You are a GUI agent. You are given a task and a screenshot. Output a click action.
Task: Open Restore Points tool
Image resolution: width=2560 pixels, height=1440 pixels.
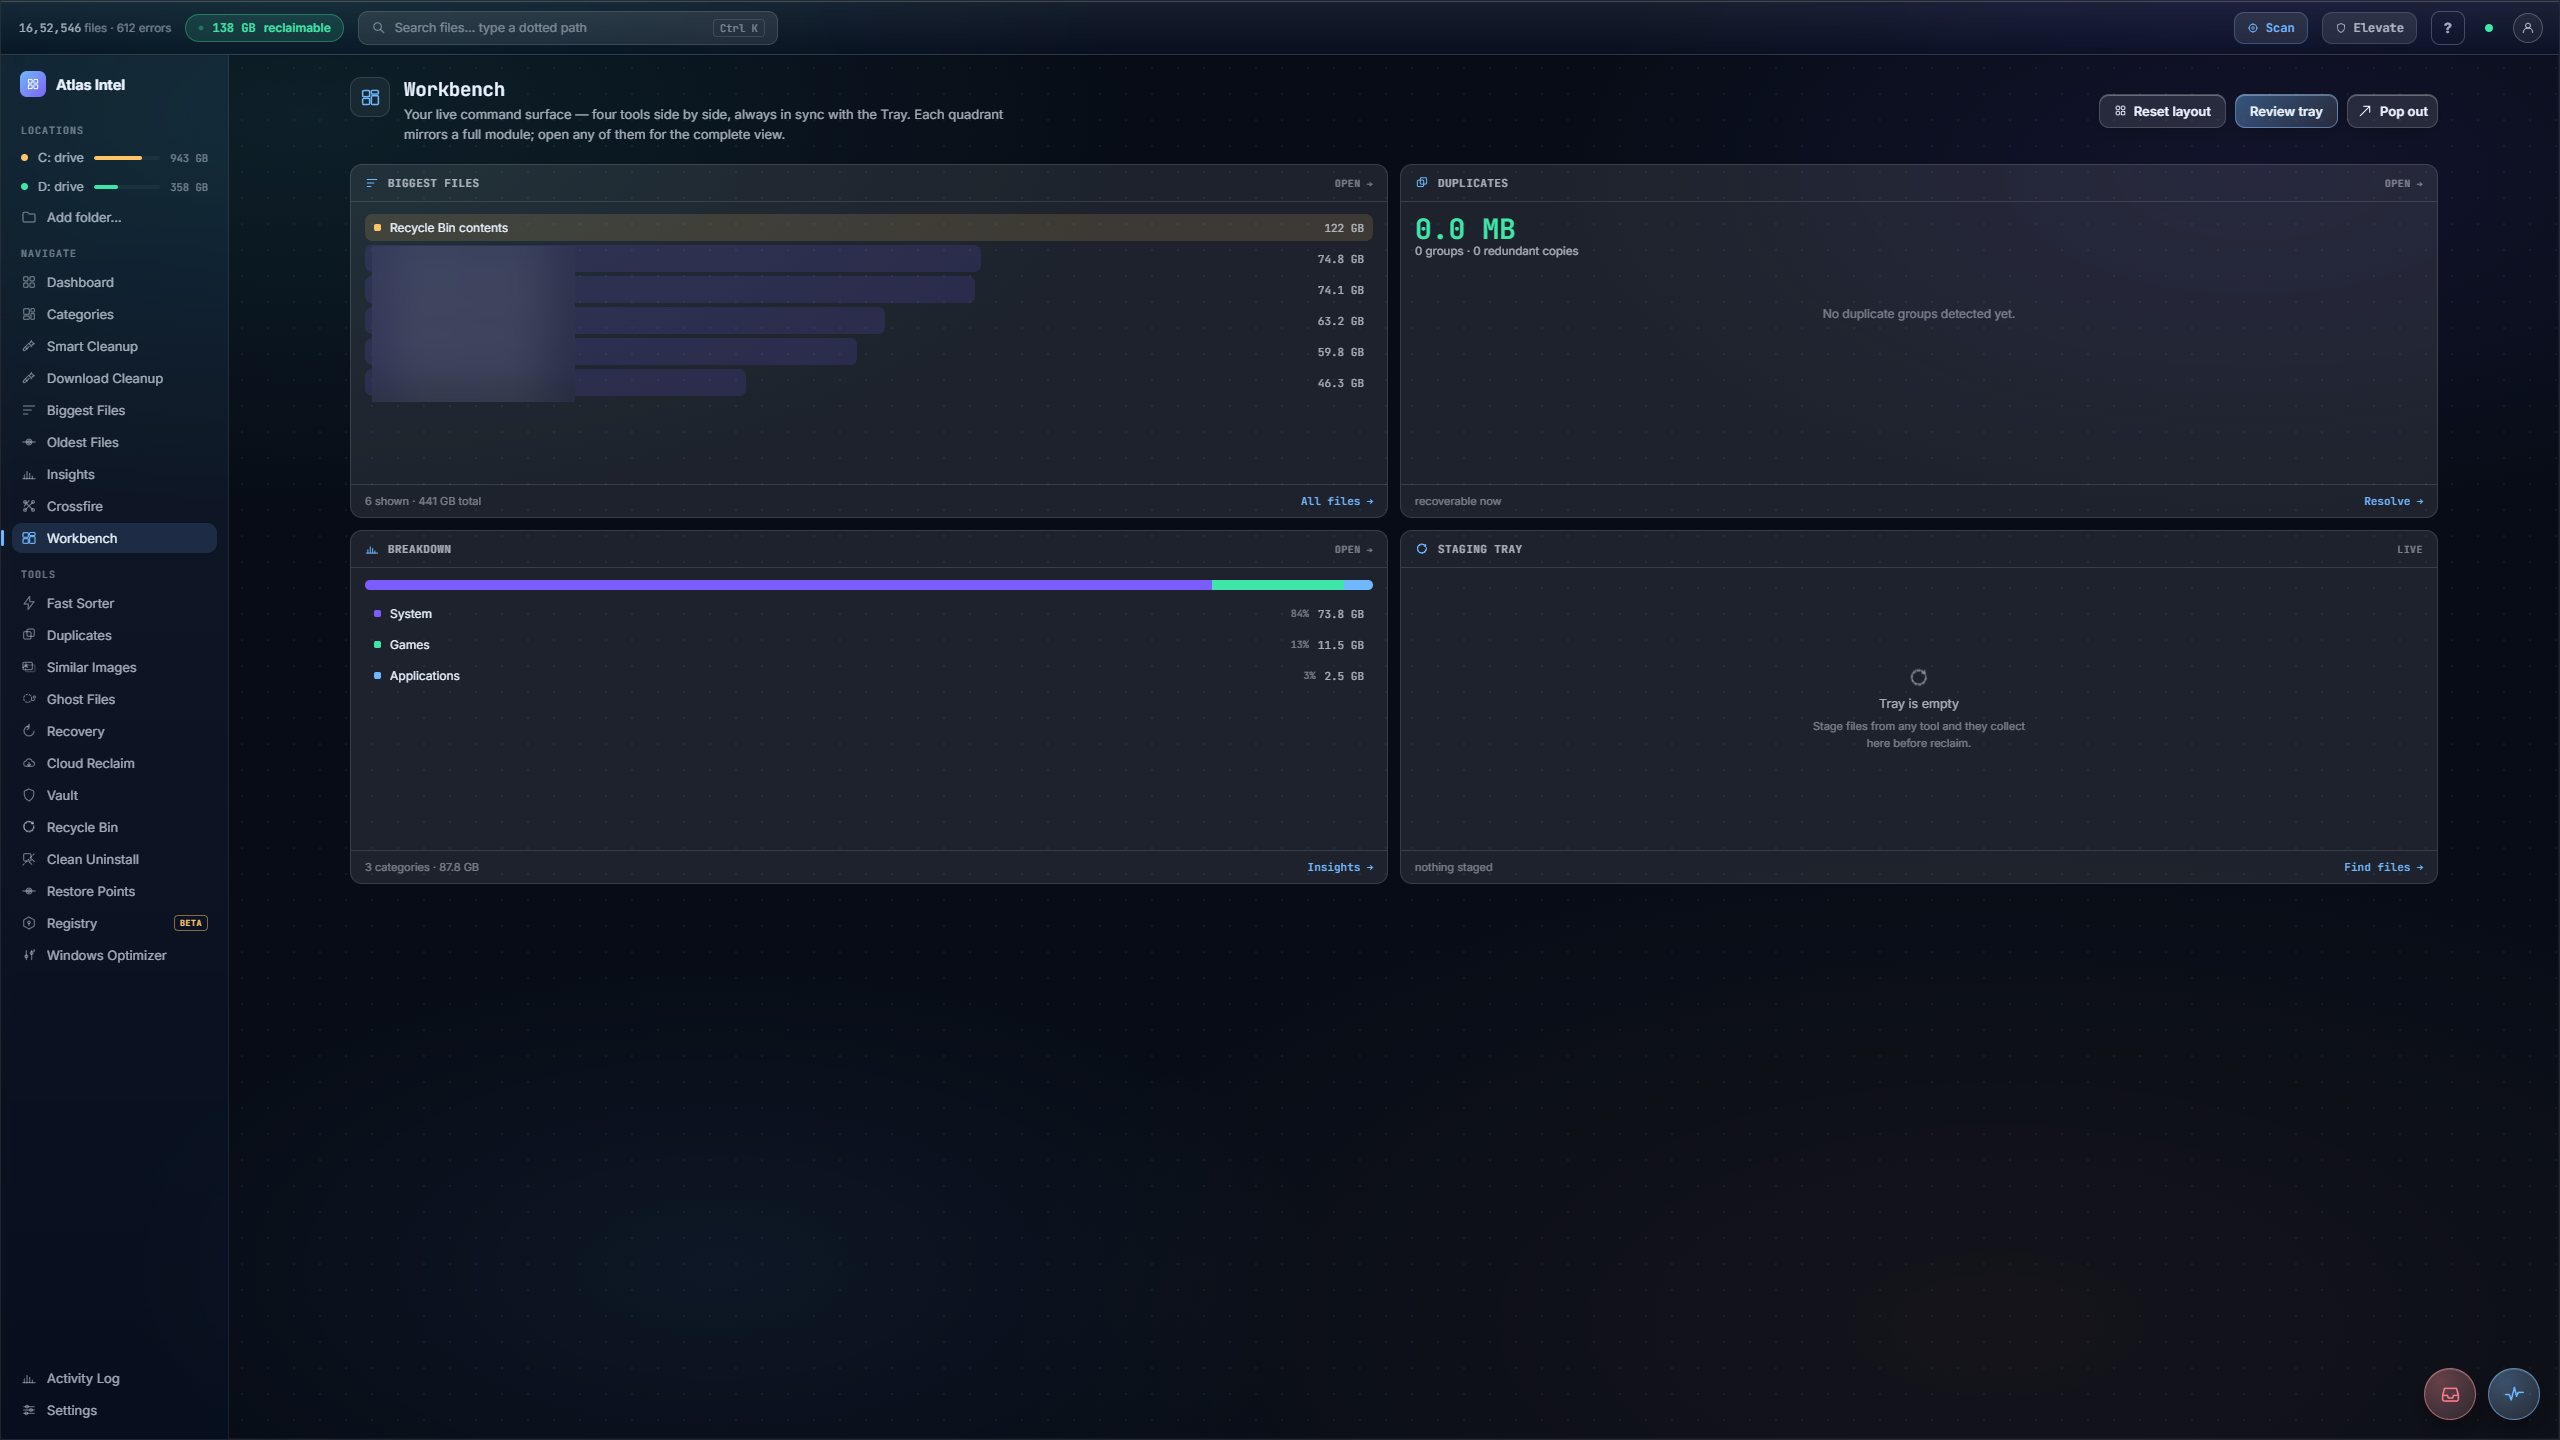pyautogui.click(x=114, y=891)
